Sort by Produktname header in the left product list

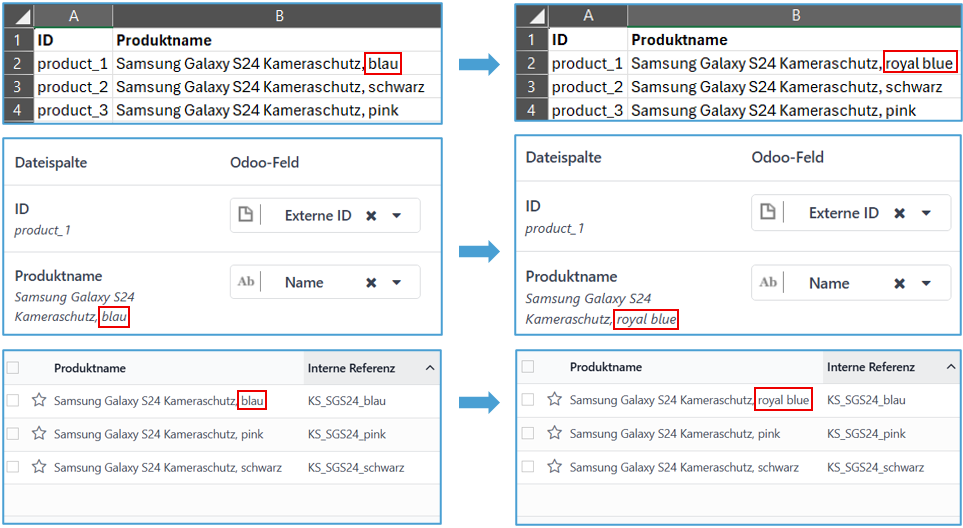[x=90, y=368]
